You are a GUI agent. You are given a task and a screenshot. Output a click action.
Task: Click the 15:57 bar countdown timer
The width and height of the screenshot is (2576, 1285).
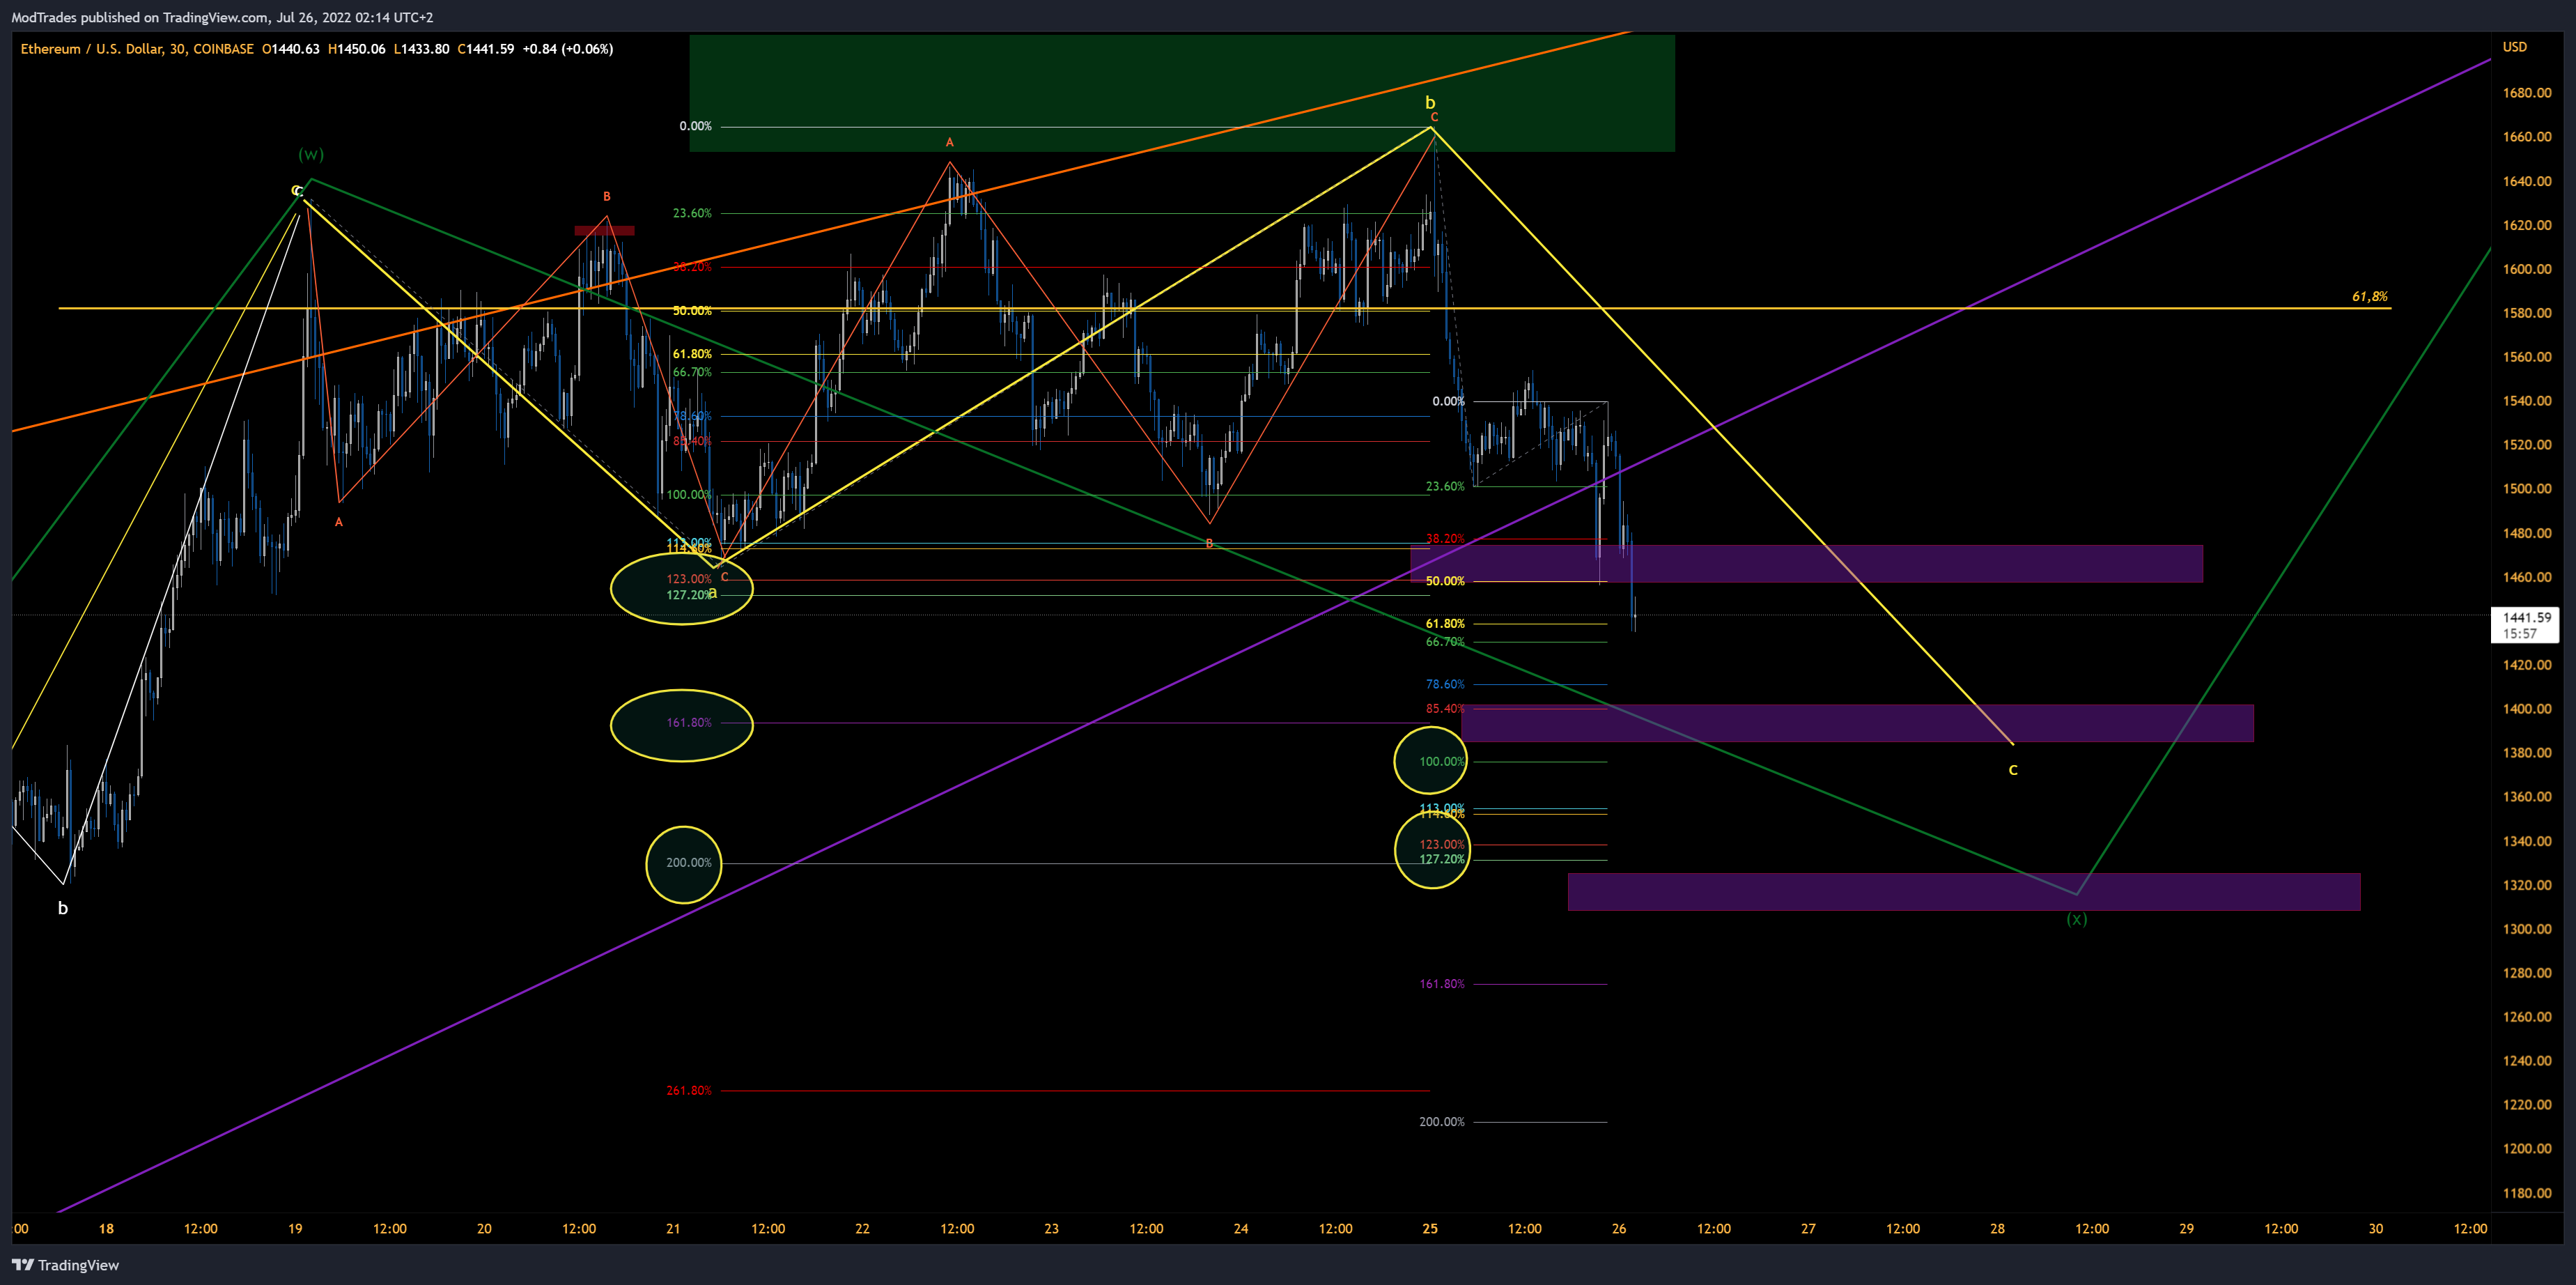2519,634
